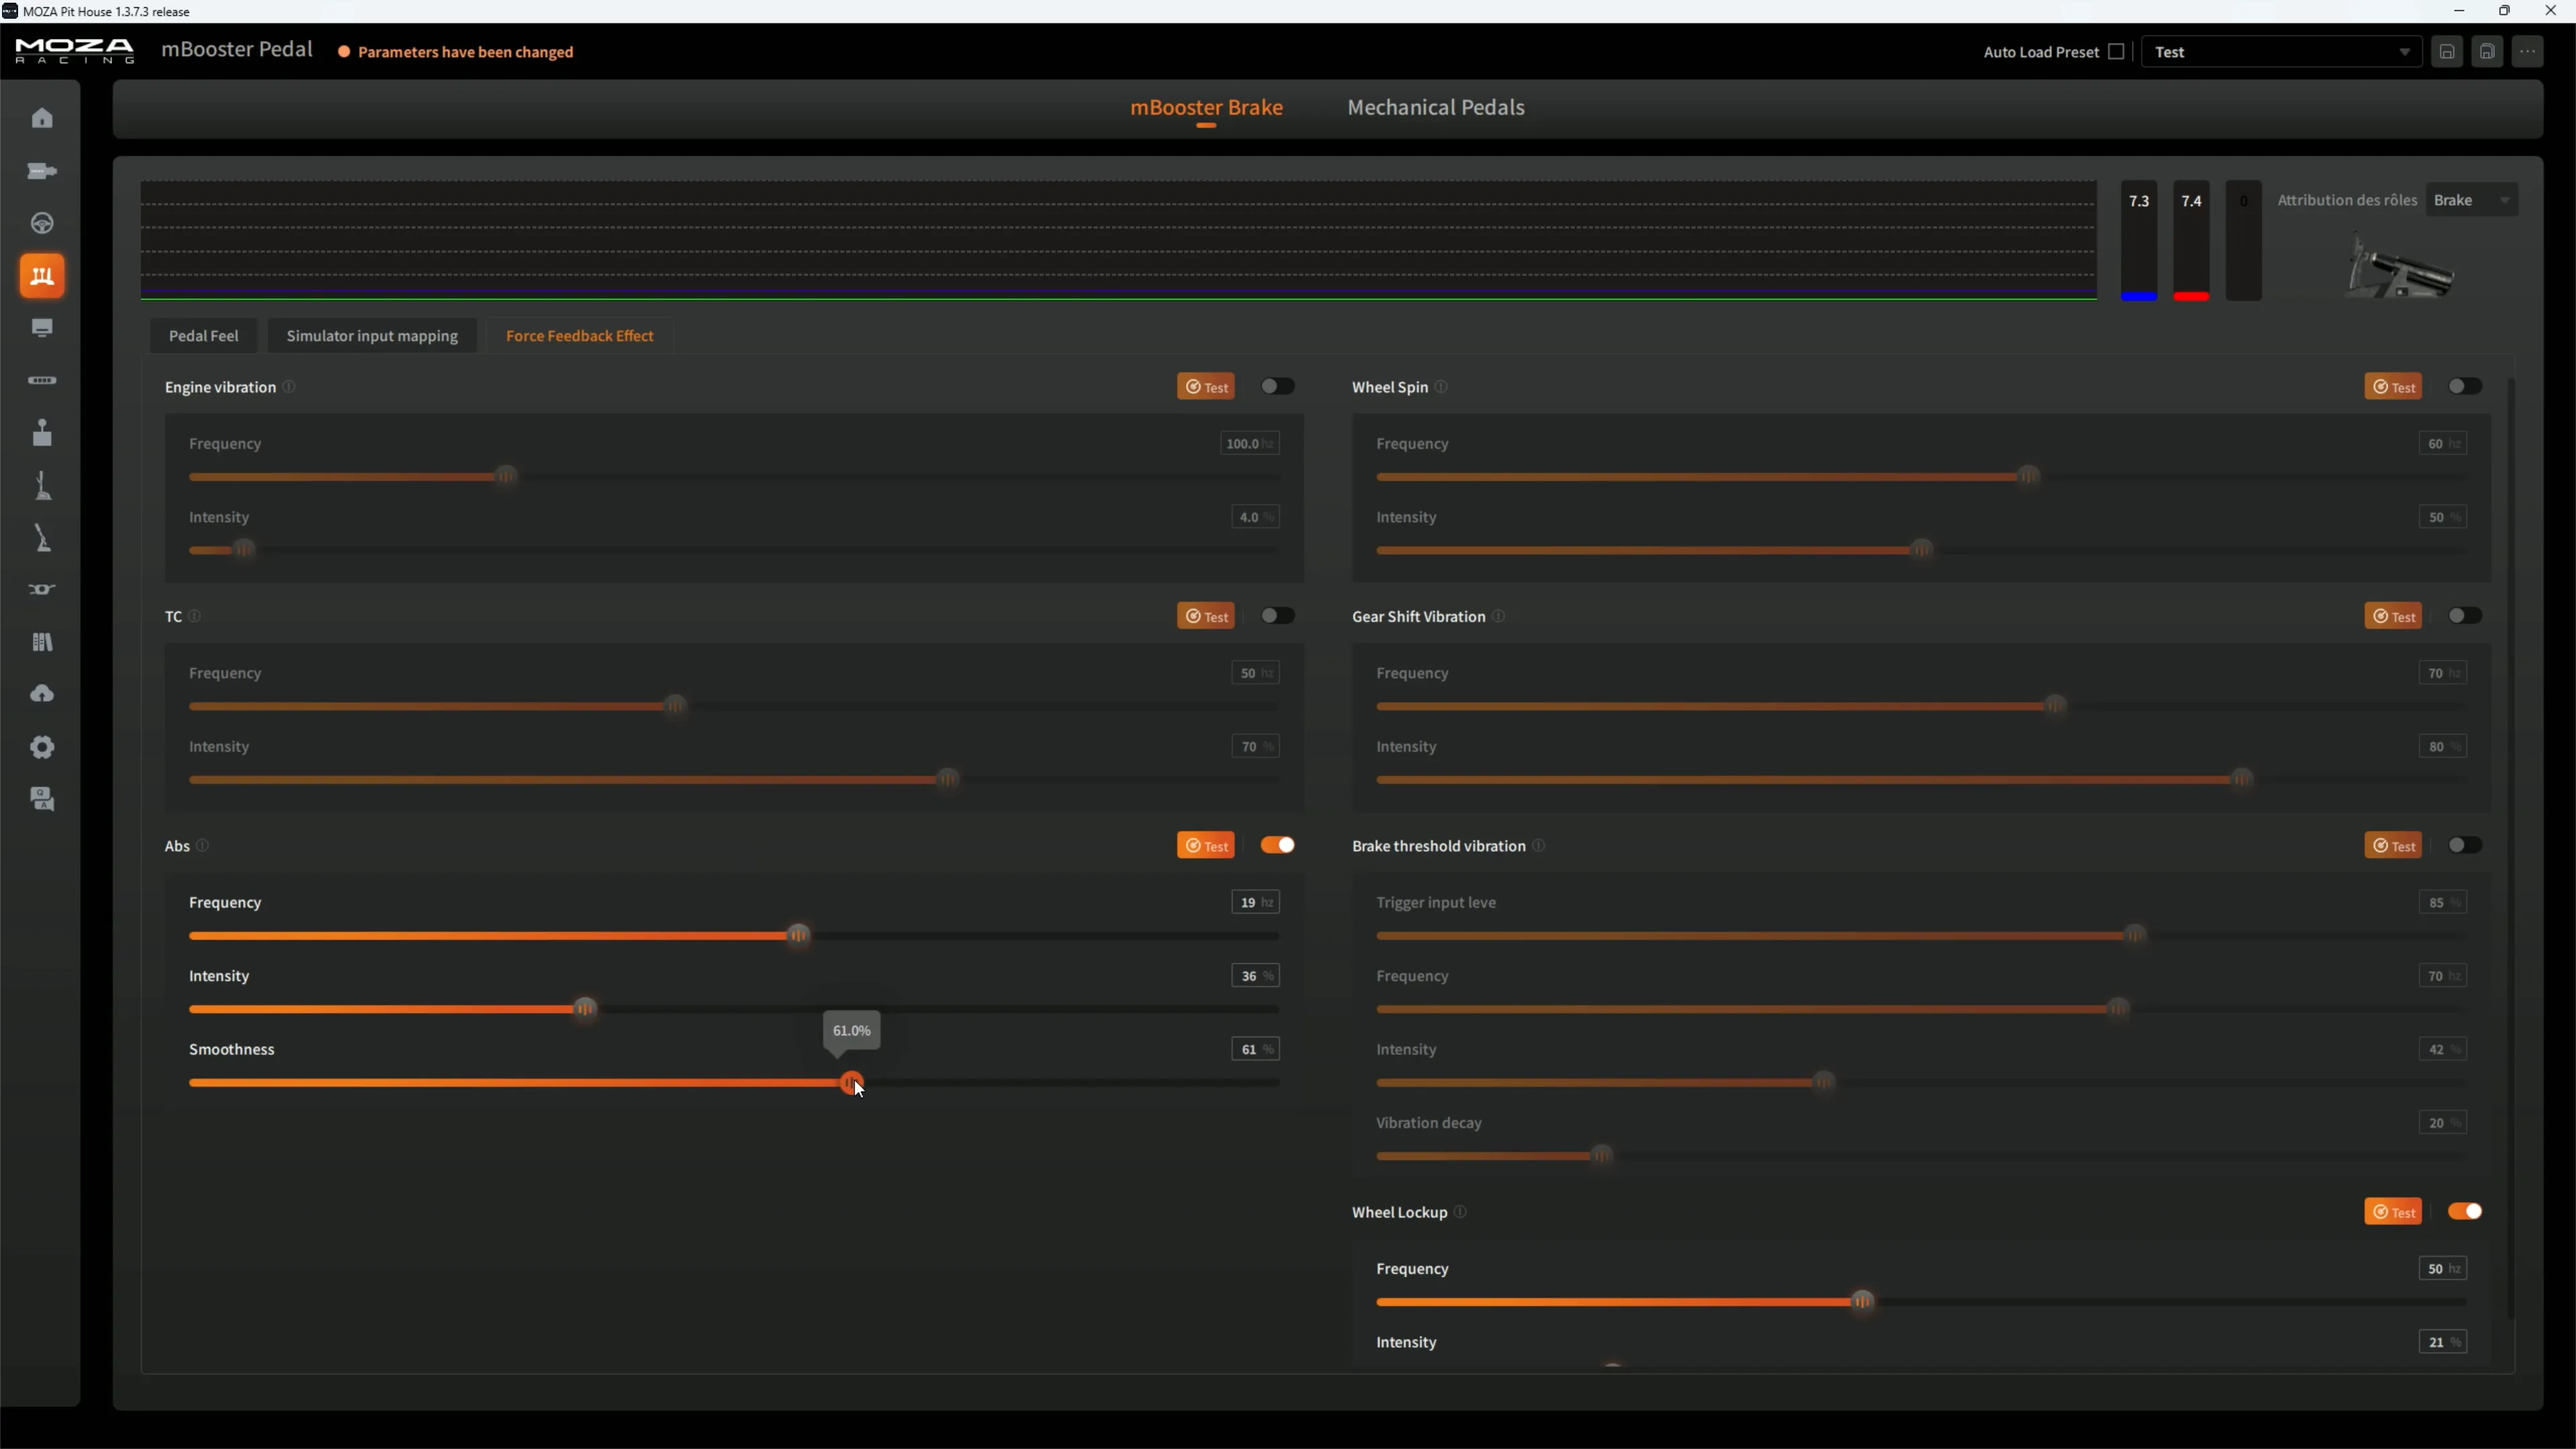Open the Simulator input mapping tab

[x=372, y=336]
